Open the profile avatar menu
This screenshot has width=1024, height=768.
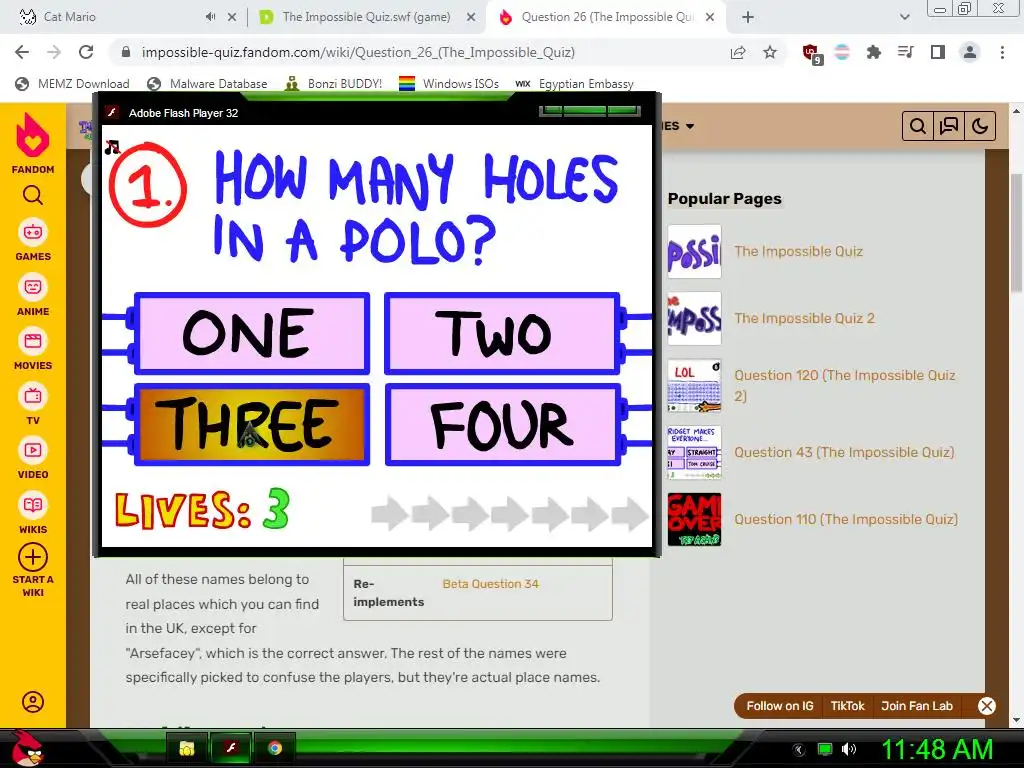(x=970, y=52)
